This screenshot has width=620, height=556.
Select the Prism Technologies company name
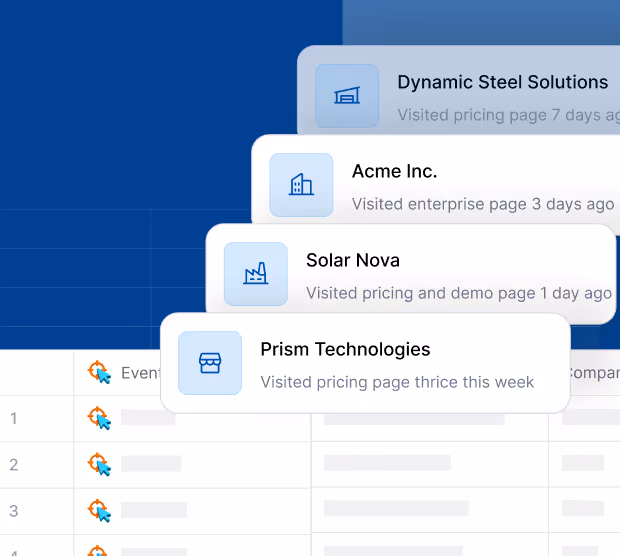(x=345, y=350)
